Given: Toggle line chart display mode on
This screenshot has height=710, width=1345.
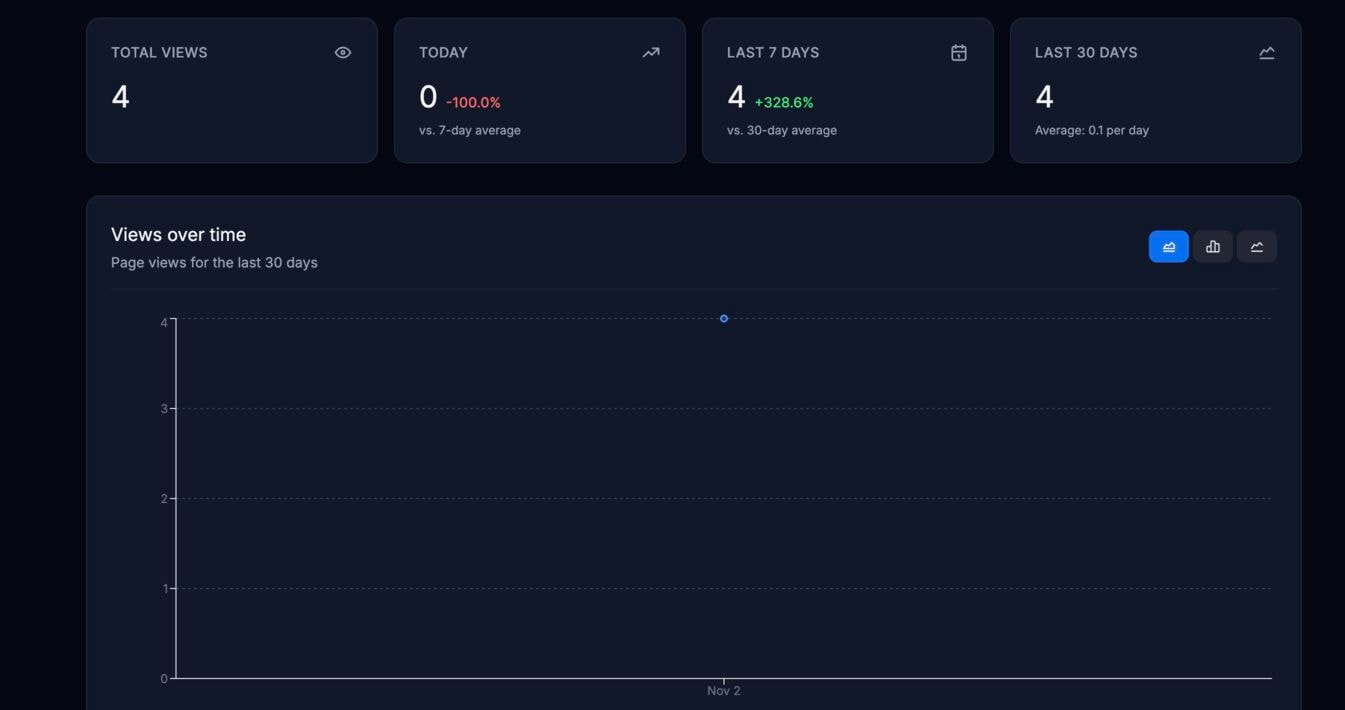Looking at the screenshot, I should point(1257,246).
